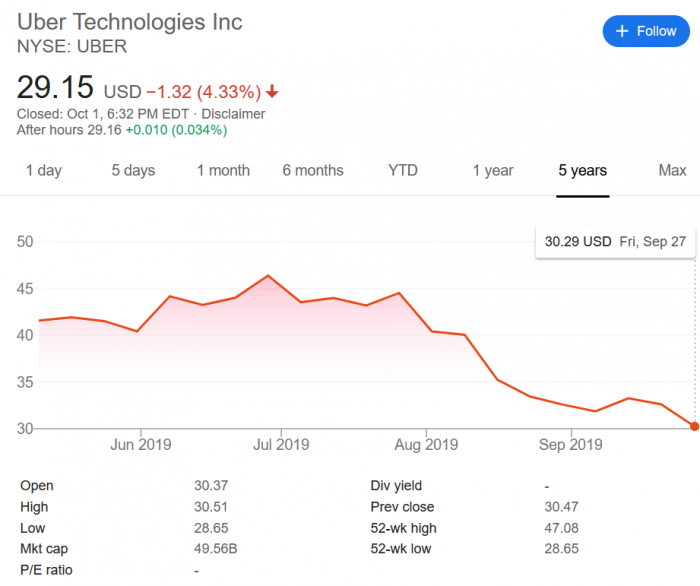Click the Mkt cap value 49.56B

click(x=214, y=548)
